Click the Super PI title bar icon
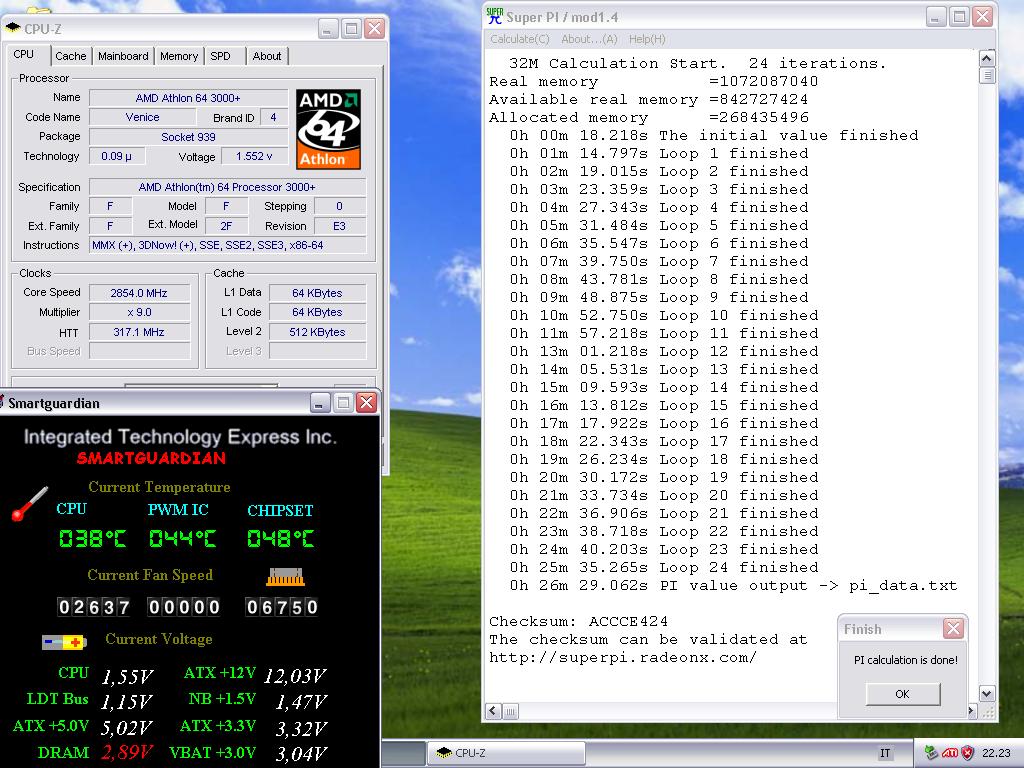The image size is (1024, 768). click(494, 16)
